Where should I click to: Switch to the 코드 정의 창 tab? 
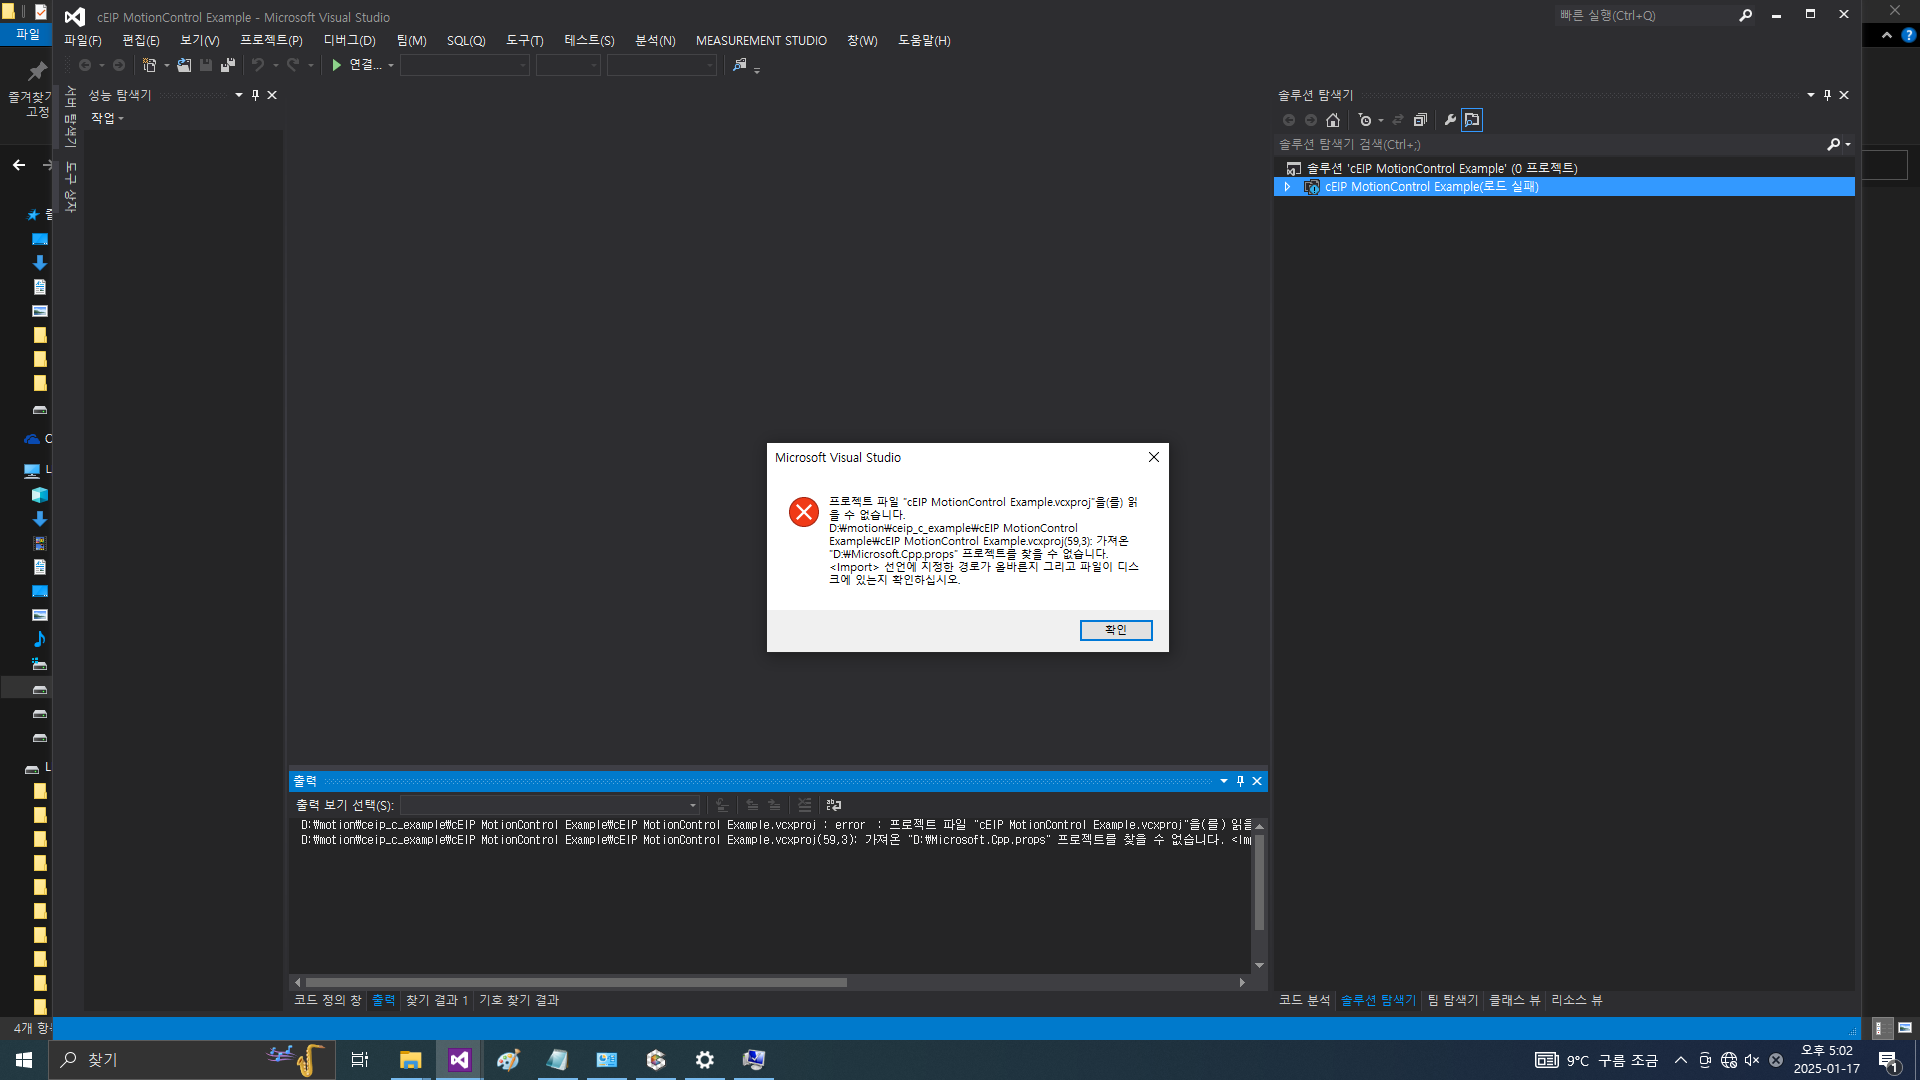[328, 1000]
